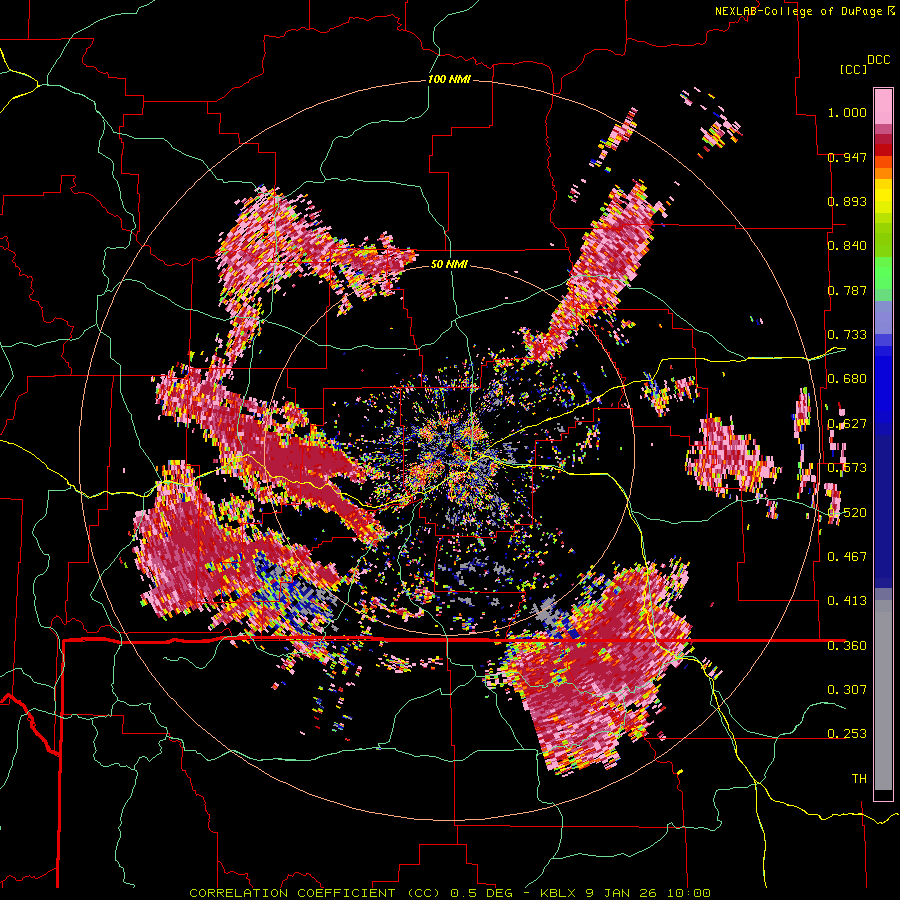Click the 0.840 legend value
The height and width of the screenshot is (900, 900).
(x=847, y=245)
